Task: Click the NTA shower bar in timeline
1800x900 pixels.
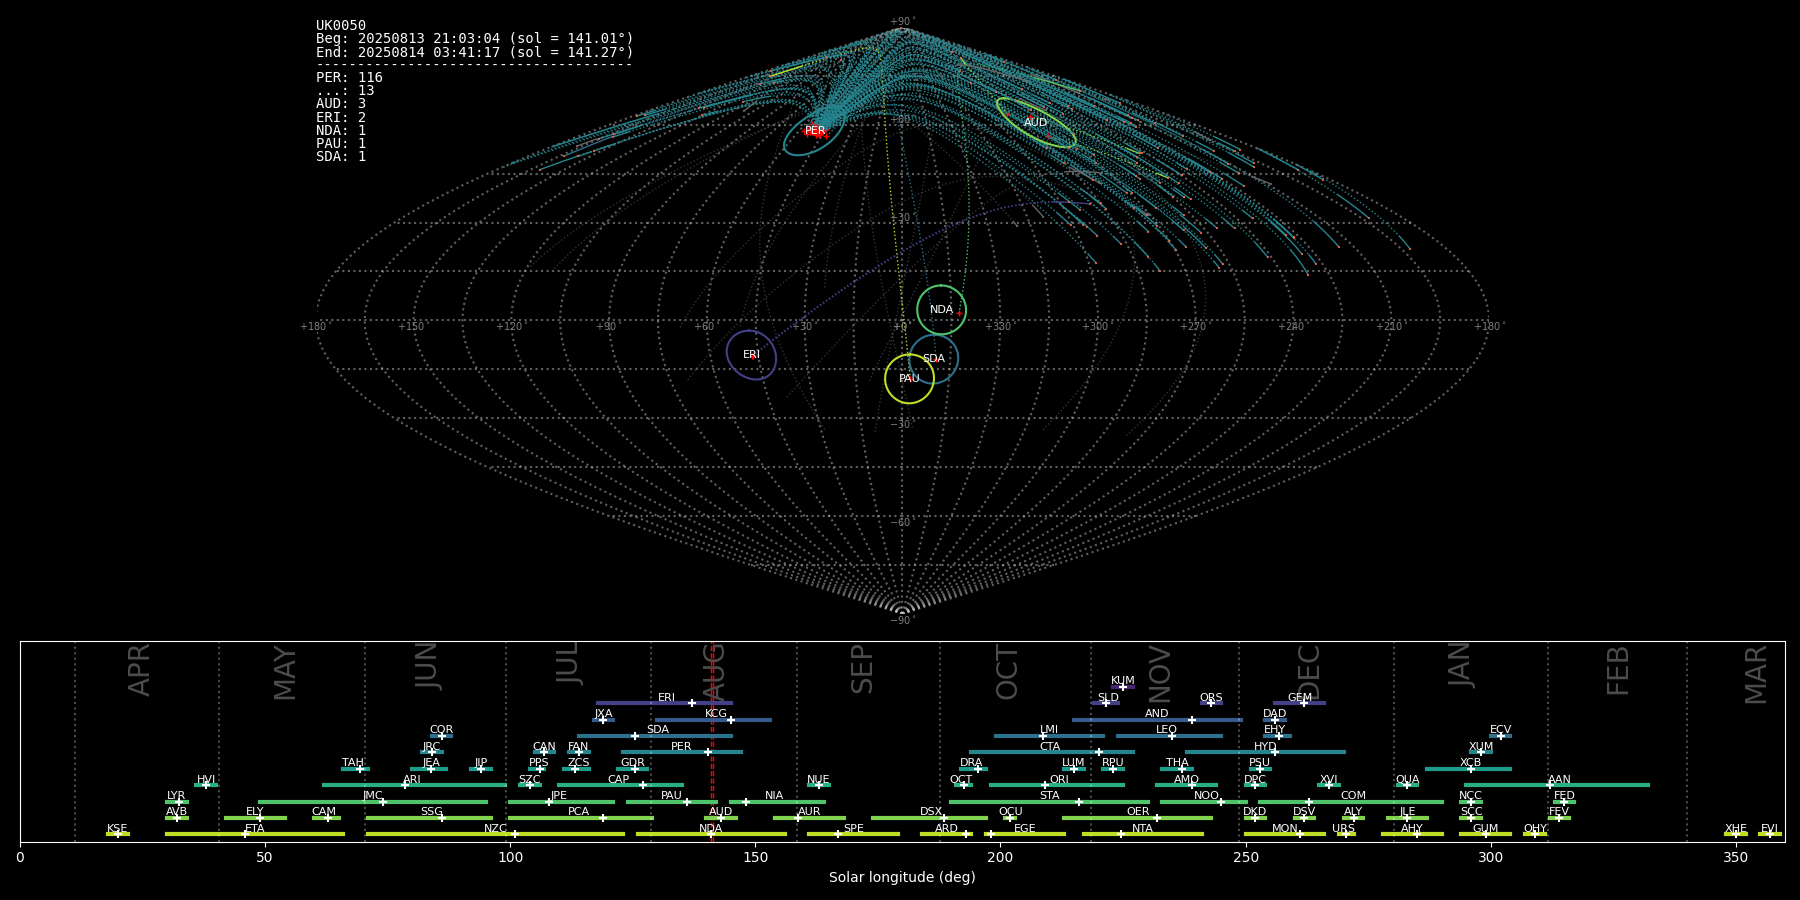Action: pyautogui.click(x=1142, y=834)
